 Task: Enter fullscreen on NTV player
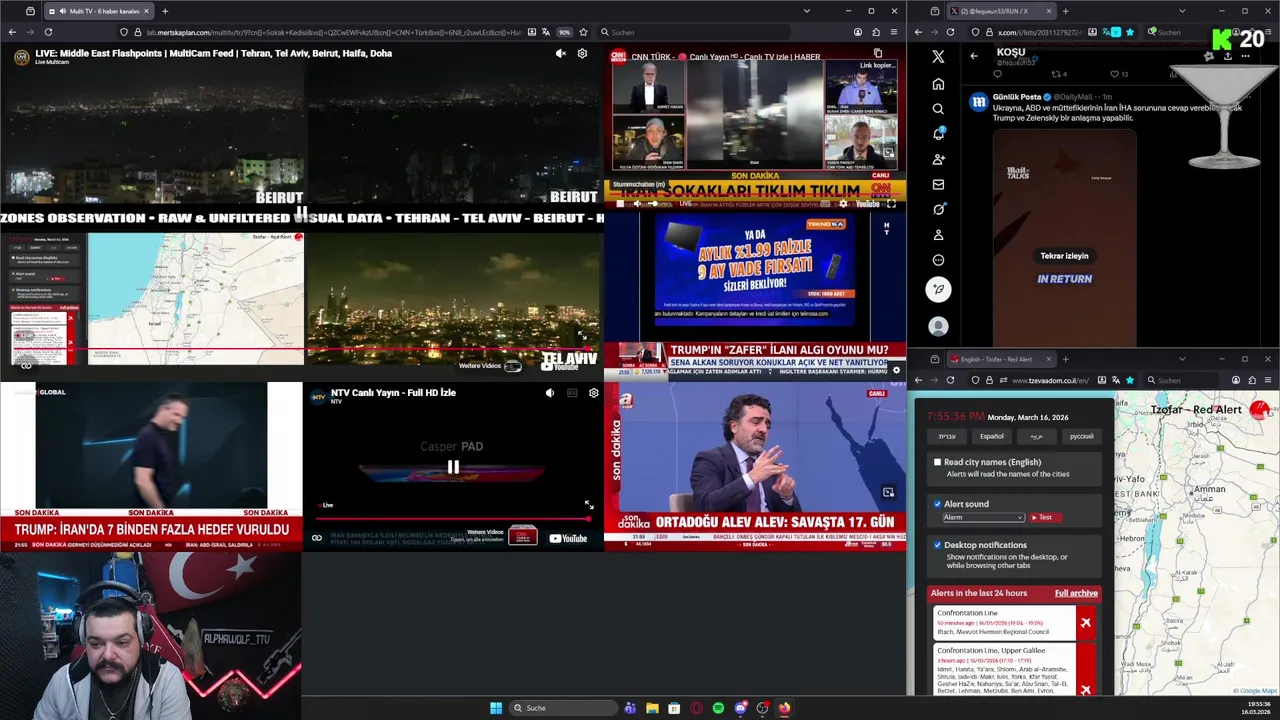pyautogui.click(x=589, y=505)
